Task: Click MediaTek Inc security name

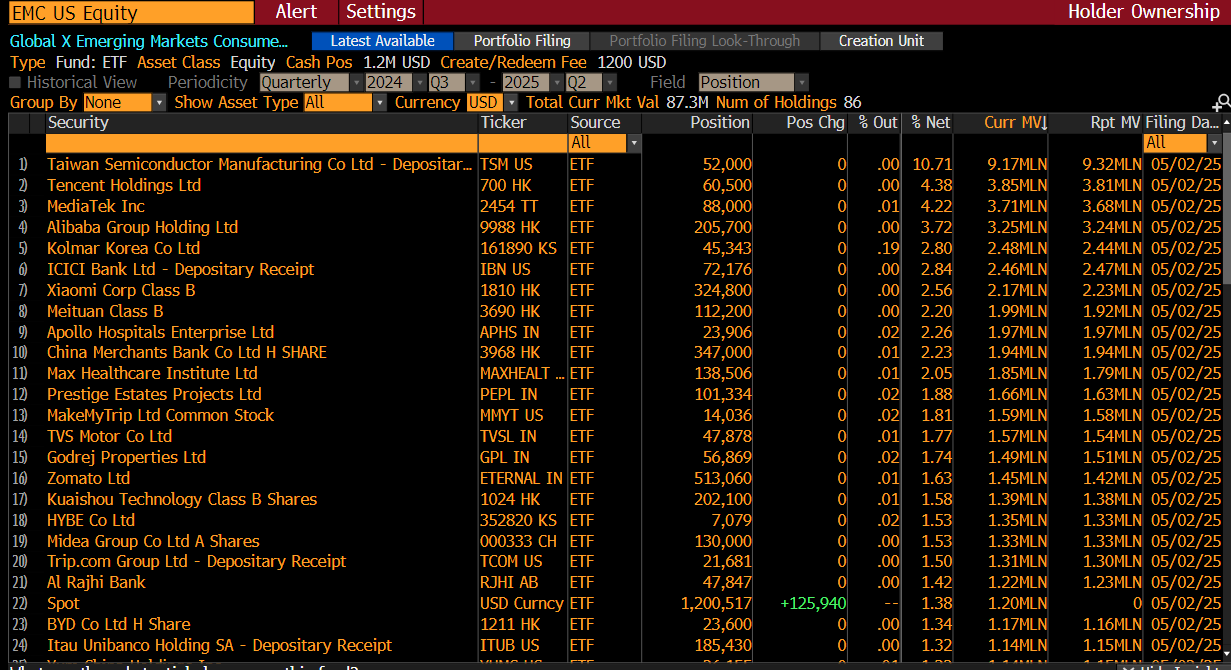Action: click(96, 206)
